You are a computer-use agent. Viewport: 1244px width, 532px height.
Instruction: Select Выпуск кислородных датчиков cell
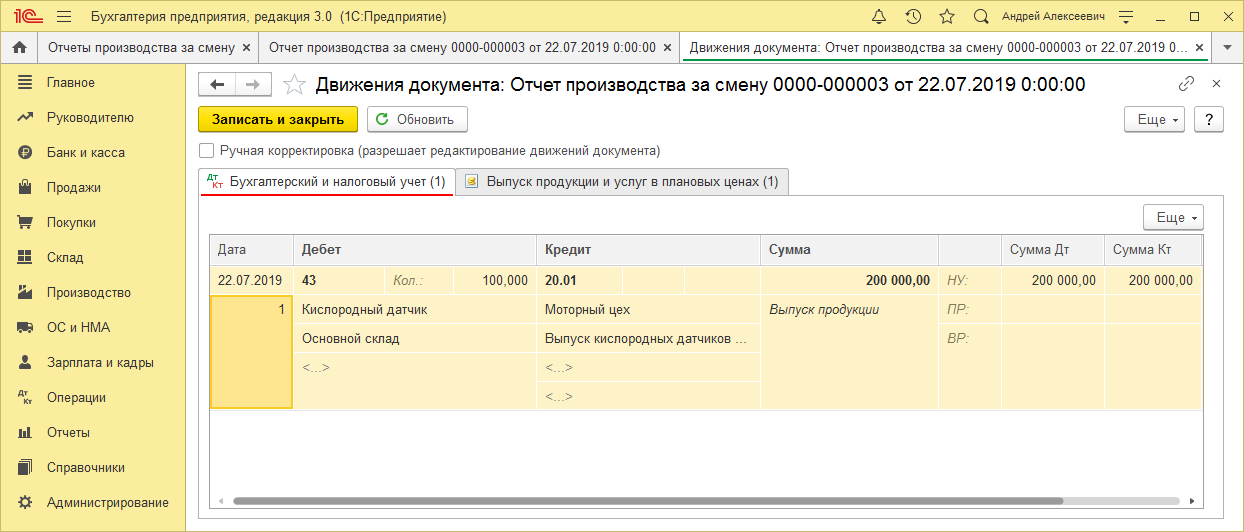tap(648, 338)
